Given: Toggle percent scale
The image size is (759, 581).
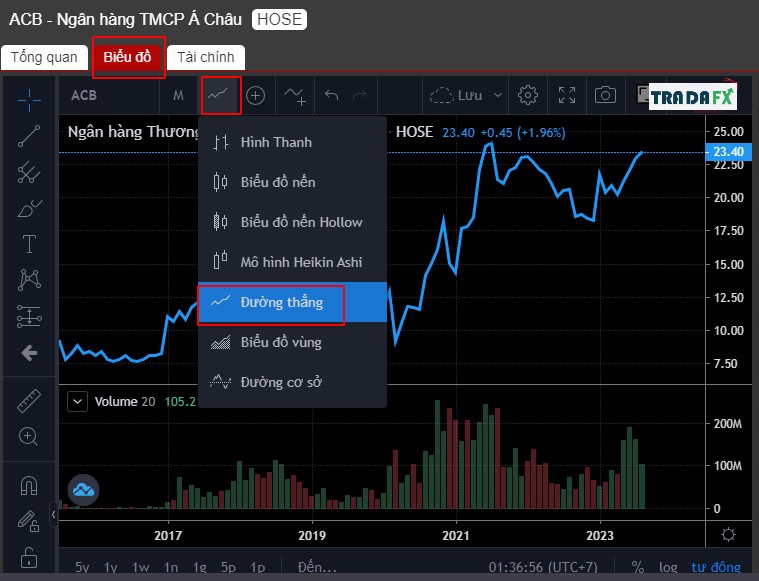Looking at the screenshot, I should tap(638, 567).
